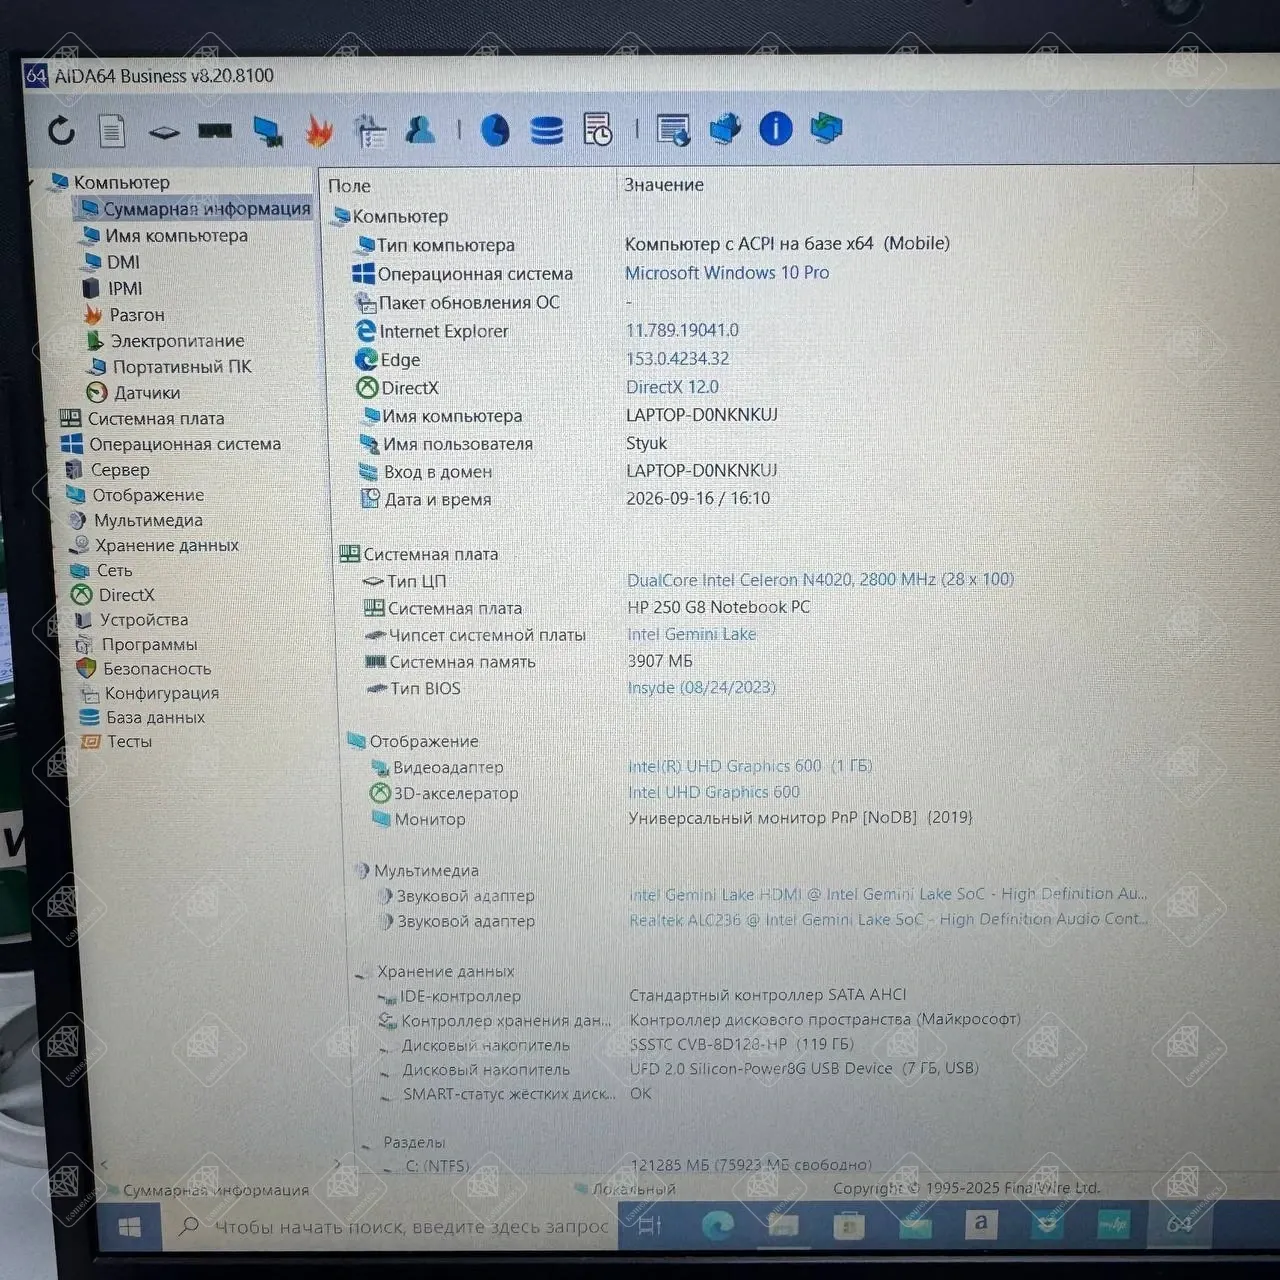1280x1280 pixels.
Task: Select Имя компьютера tree item
Action: coord(176,236)
